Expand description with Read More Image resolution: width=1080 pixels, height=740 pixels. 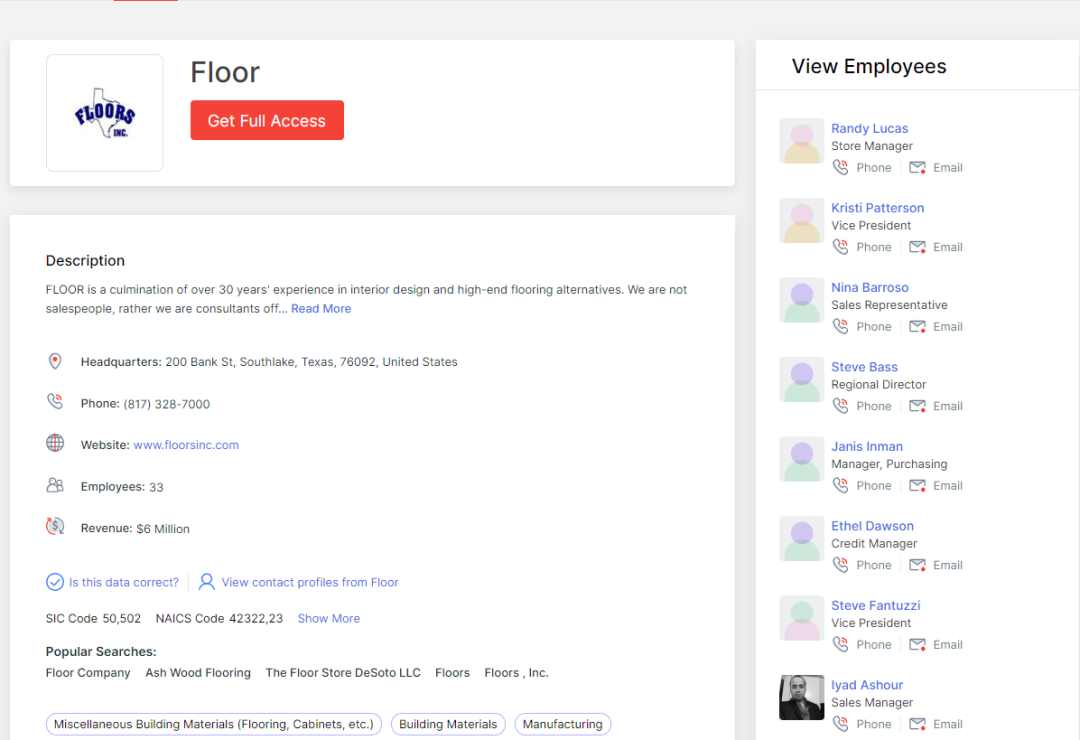coord(321,309)
